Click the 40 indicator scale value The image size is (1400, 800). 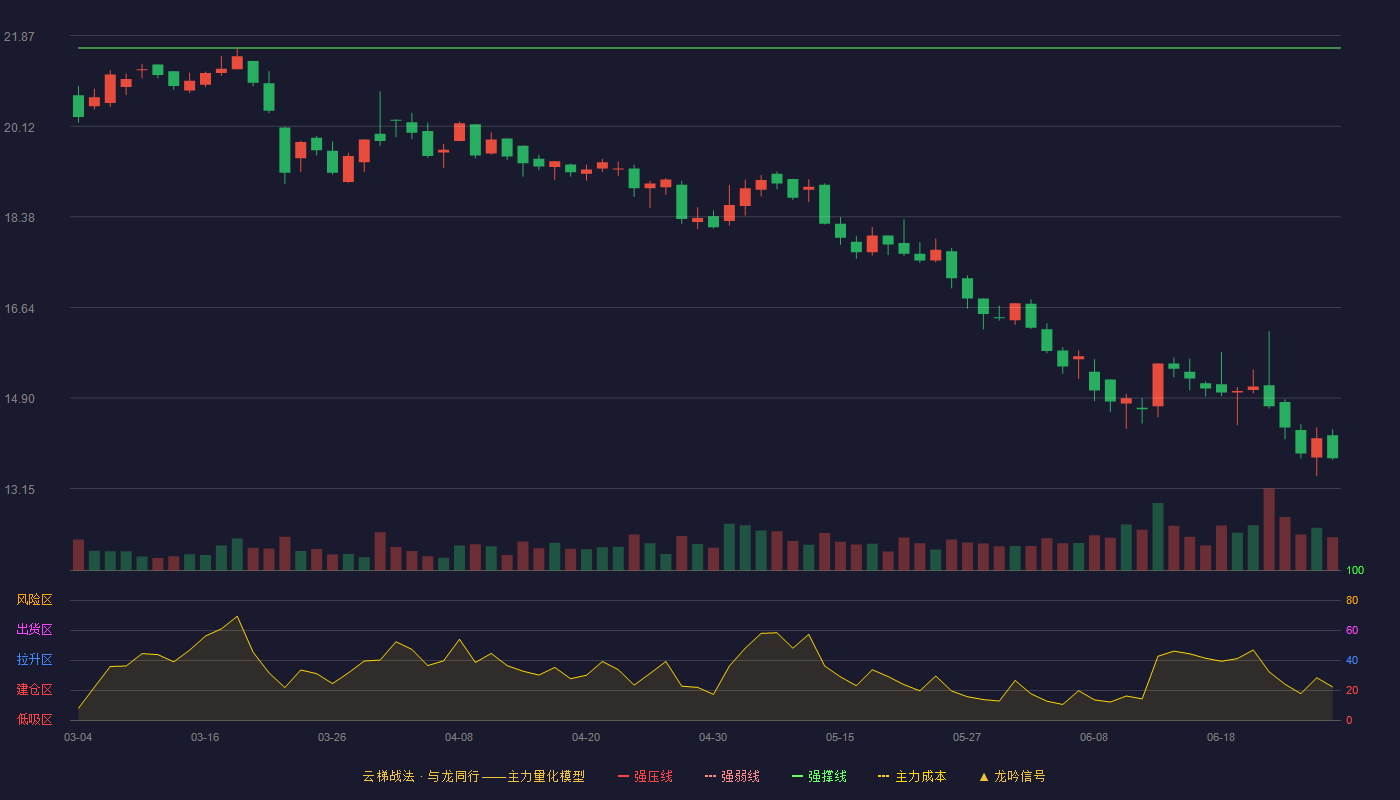click(1352, 660)
